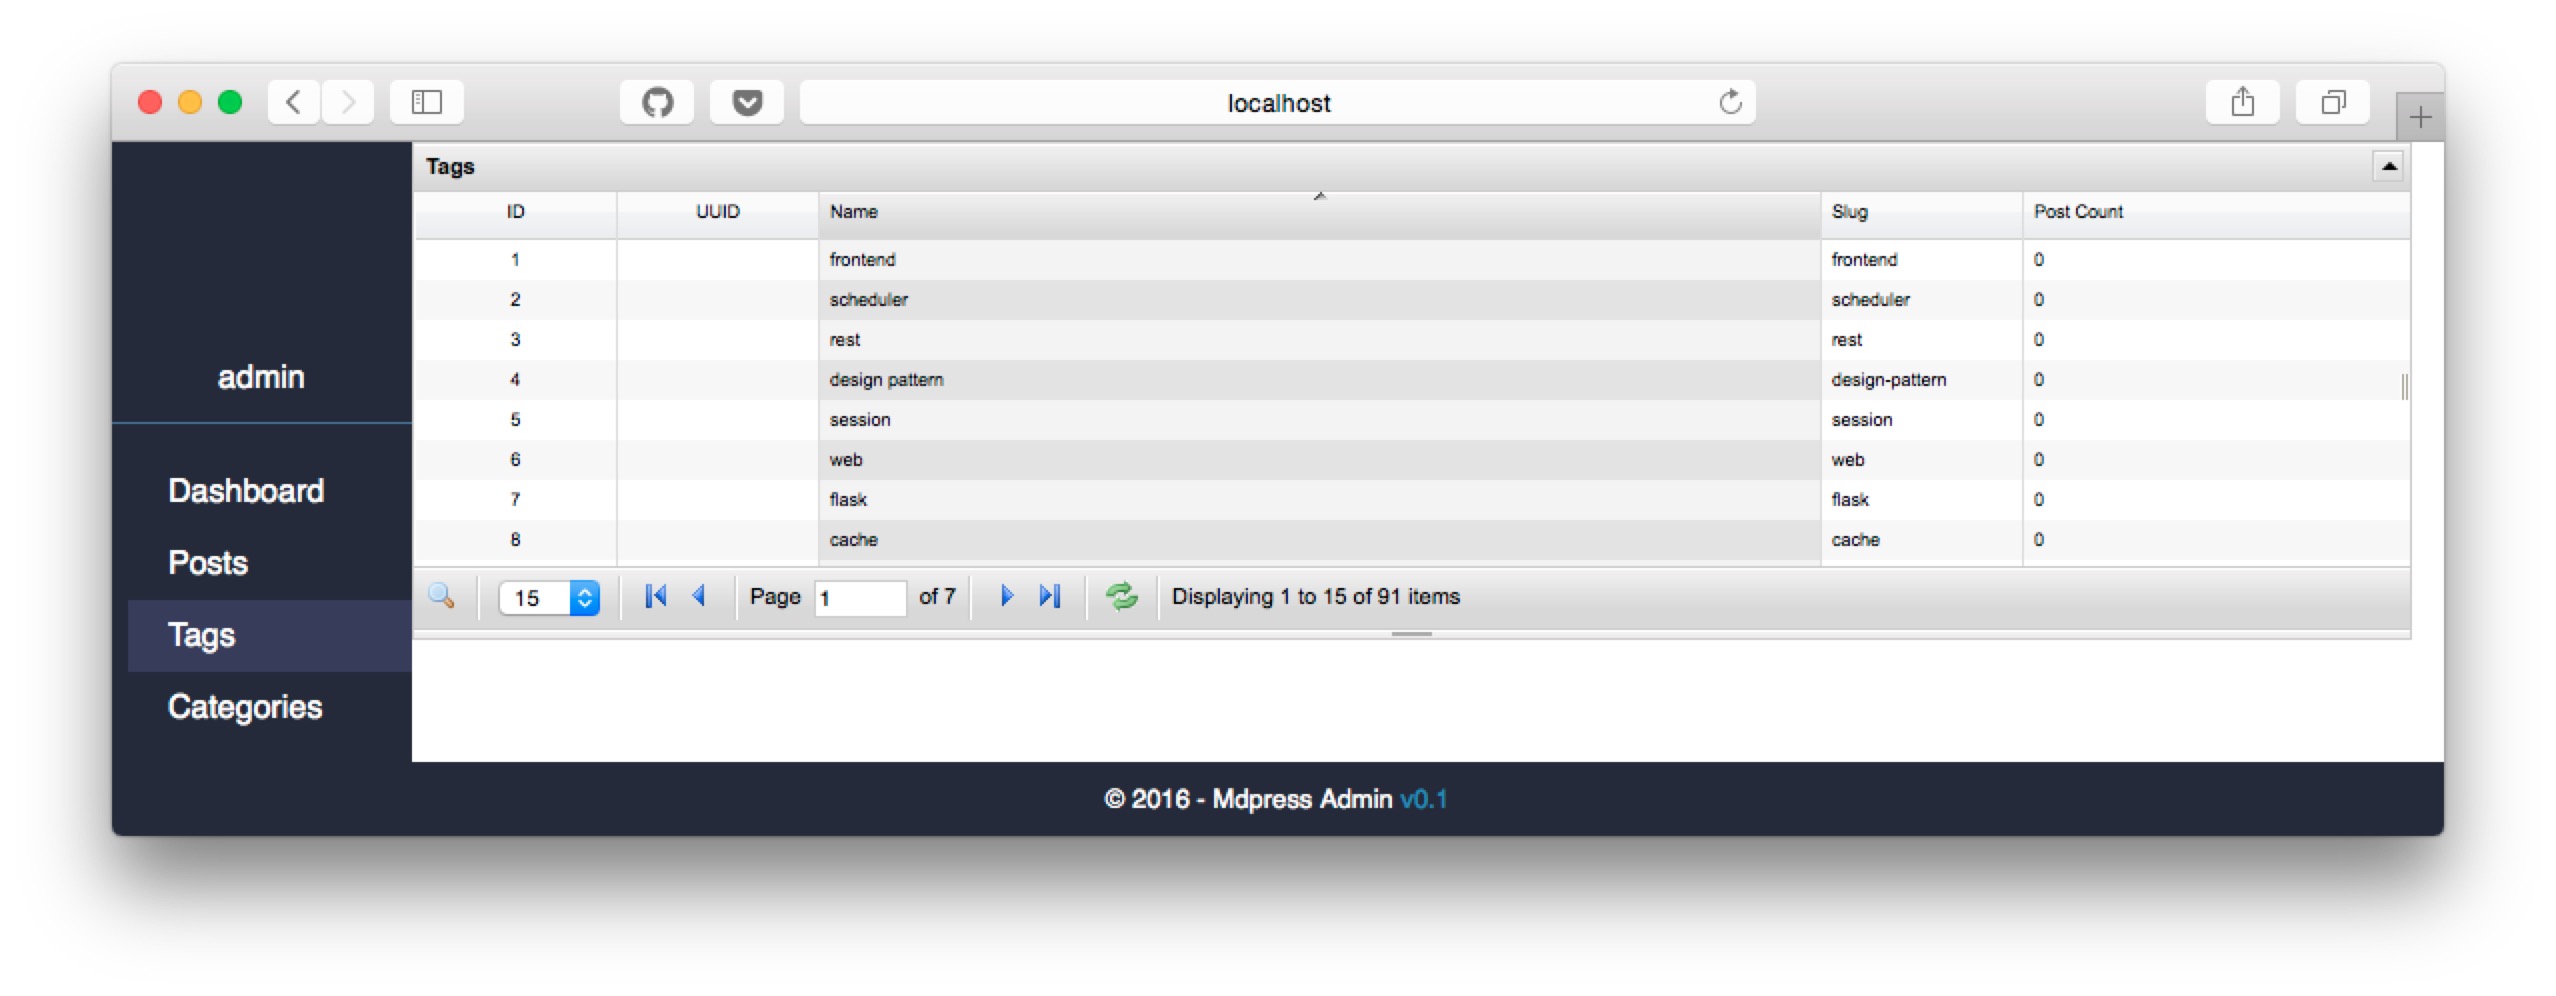Click post count for frontend row
Image resolution: width=2556 pixels, height=996 pixels.
tap(2216, 260)
